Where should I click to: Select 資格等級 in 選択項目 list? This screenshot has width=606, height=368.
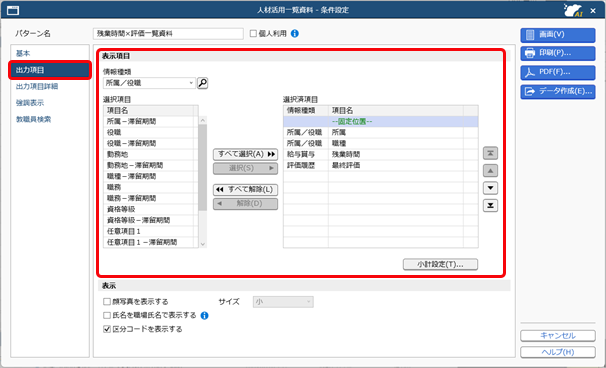coord(151,209)
